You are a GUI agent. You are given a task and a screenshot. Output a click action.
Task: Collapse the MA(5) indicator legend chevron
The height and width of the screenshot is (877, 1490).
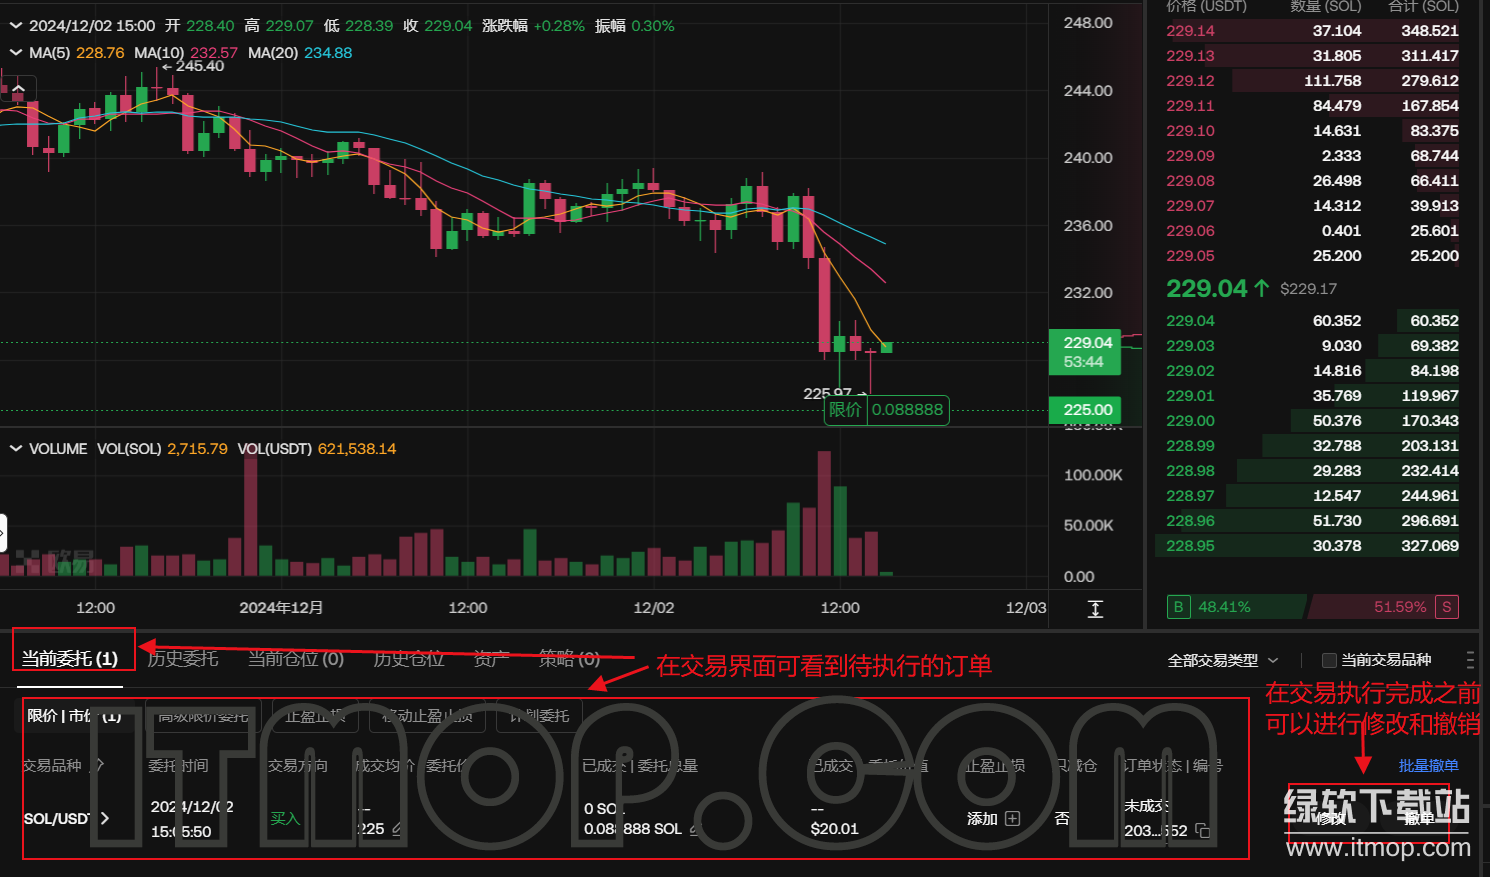click(x=15, y=53)
